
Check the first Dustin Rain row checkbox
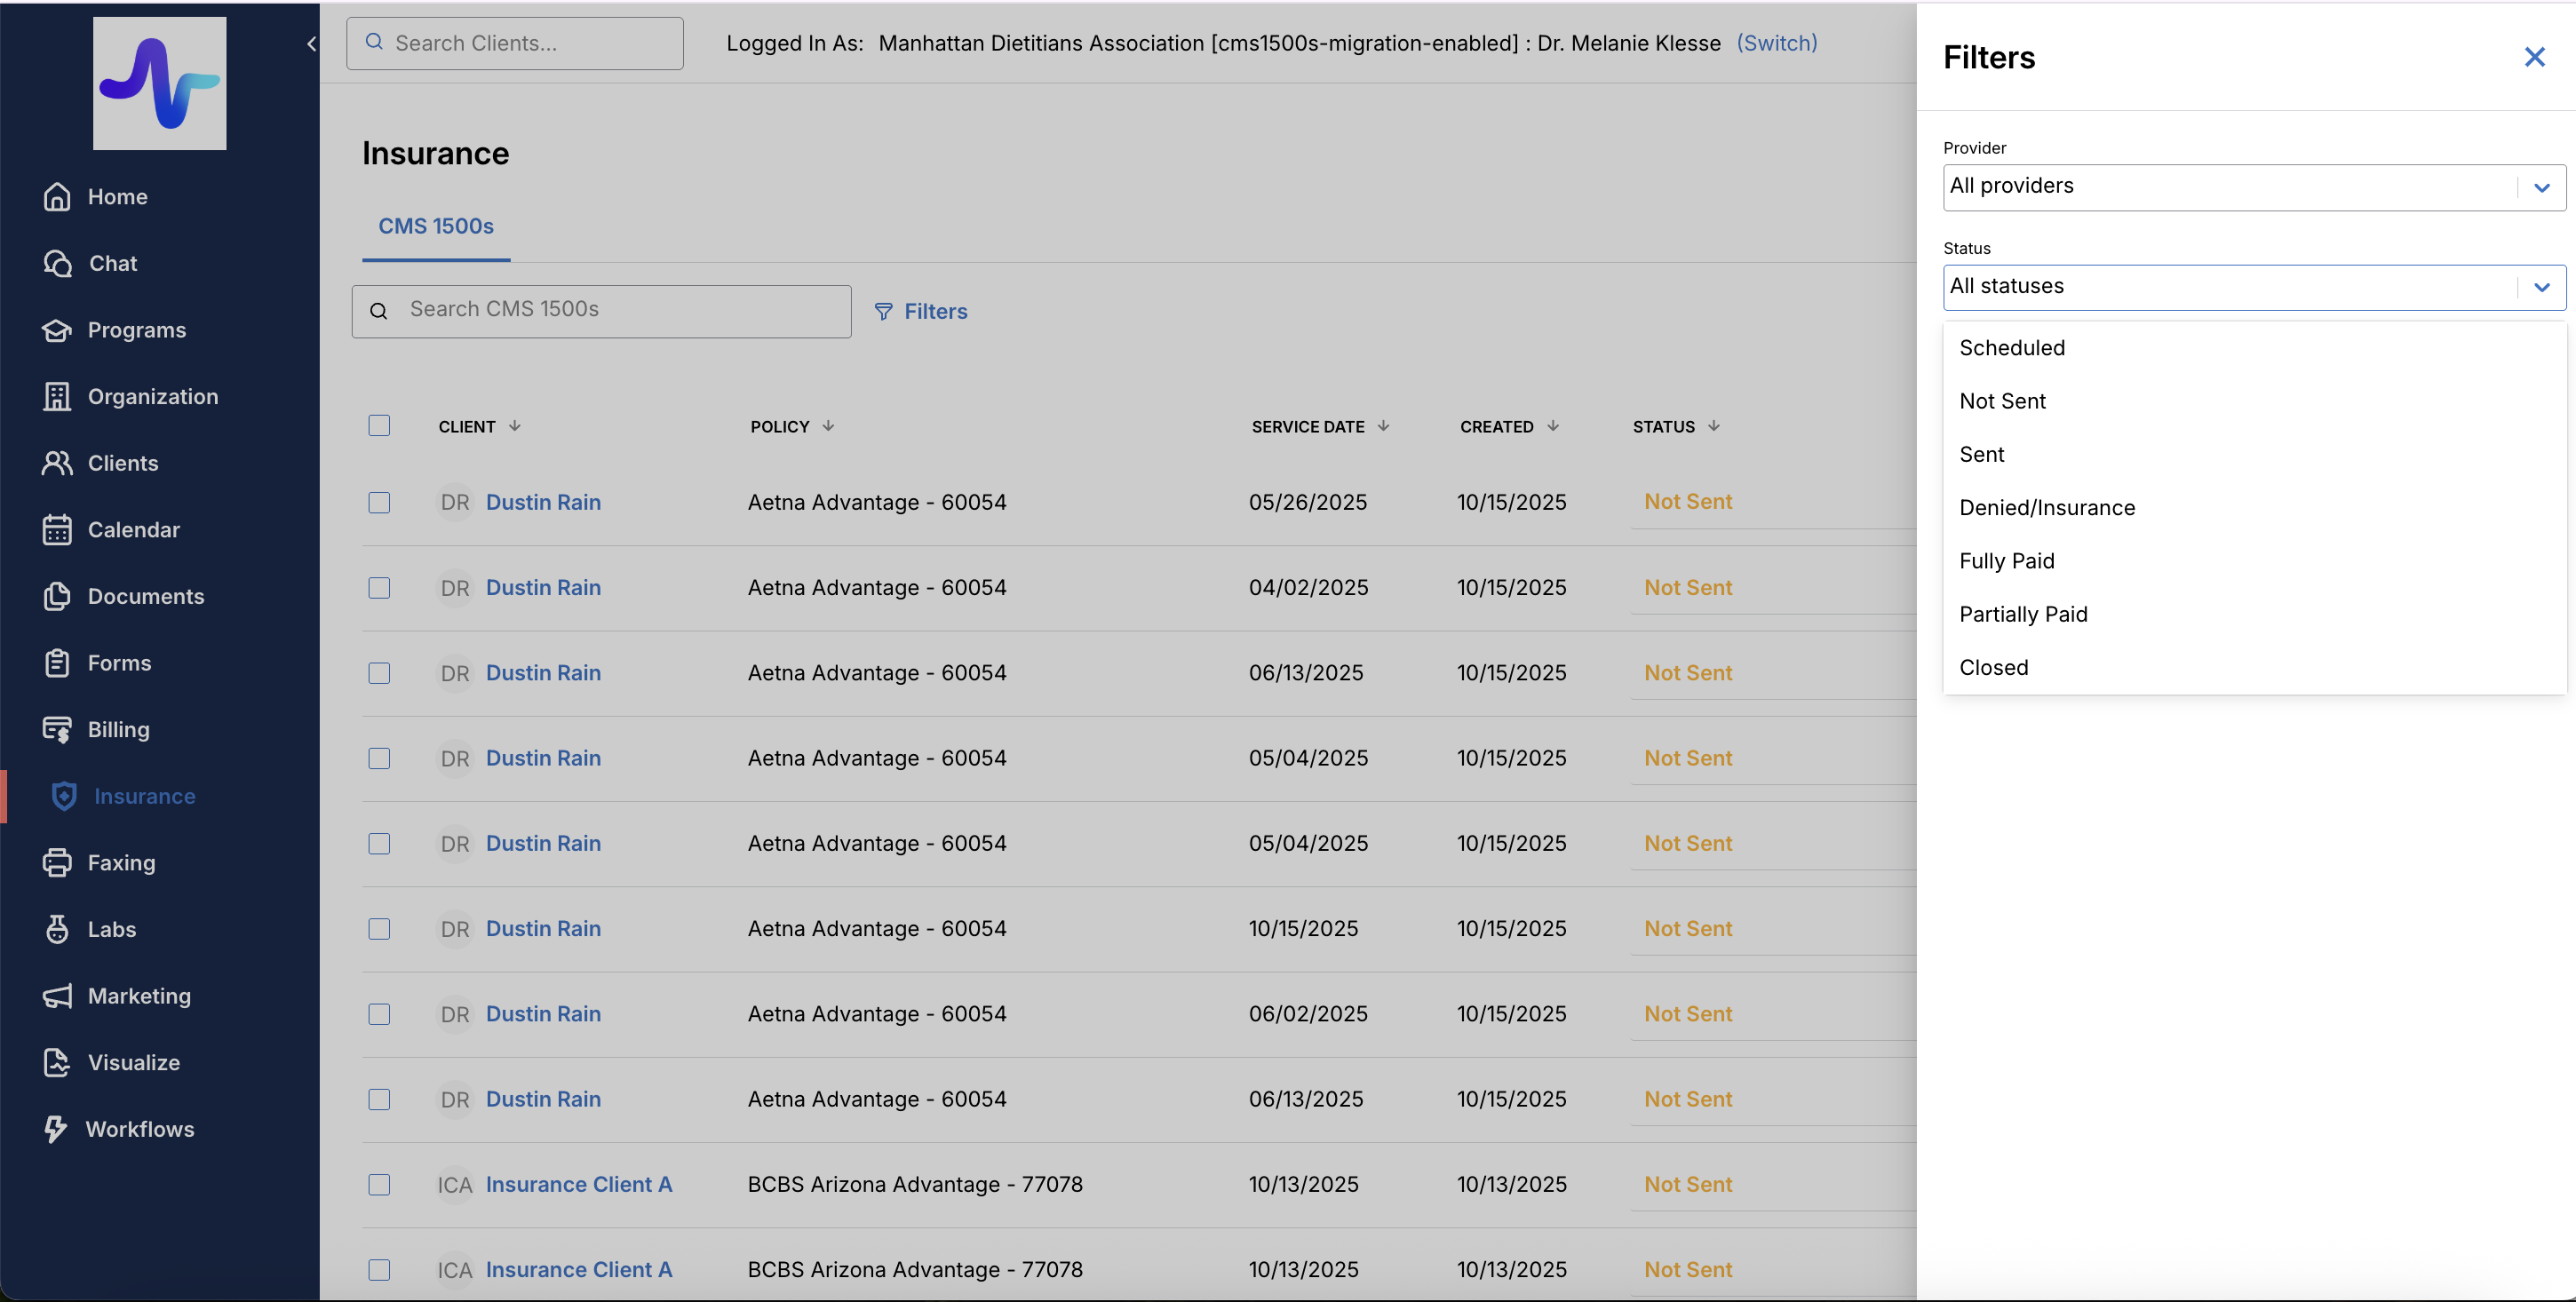[379, 502]
